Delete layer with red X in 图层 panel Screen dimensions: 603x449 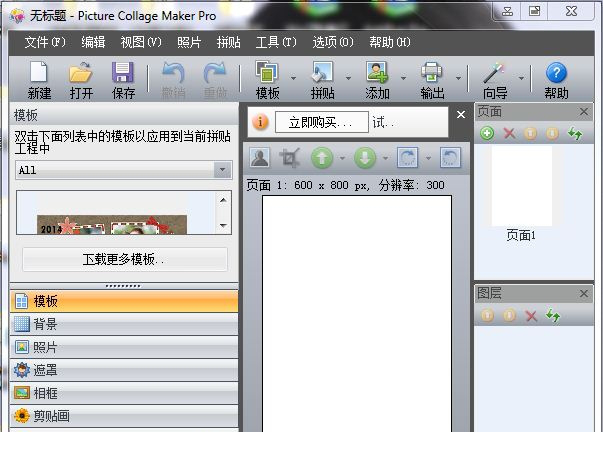[531, 316]
